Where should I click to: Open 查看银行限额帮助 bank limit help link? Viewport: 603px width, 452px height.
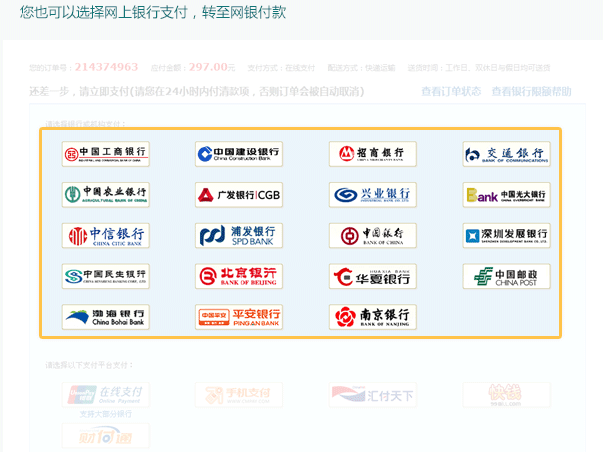pyautogui.click(x=531, y=92)
